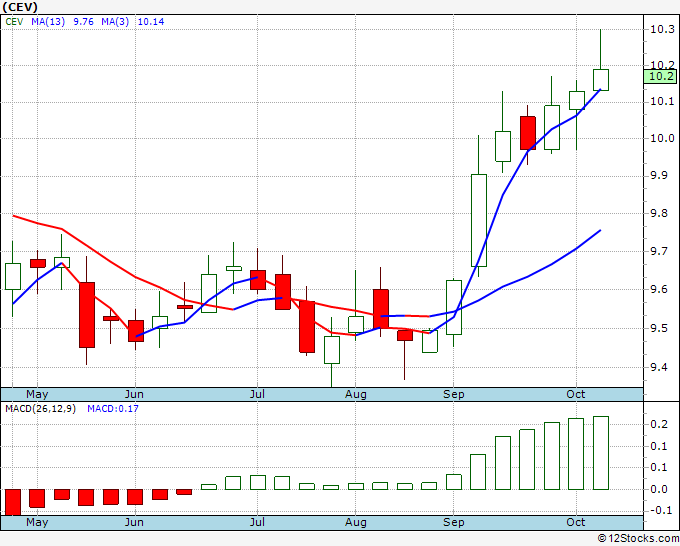680x546 pixels.
Task: Click Oct on the price chart axis
Action: tap(576, 395)
